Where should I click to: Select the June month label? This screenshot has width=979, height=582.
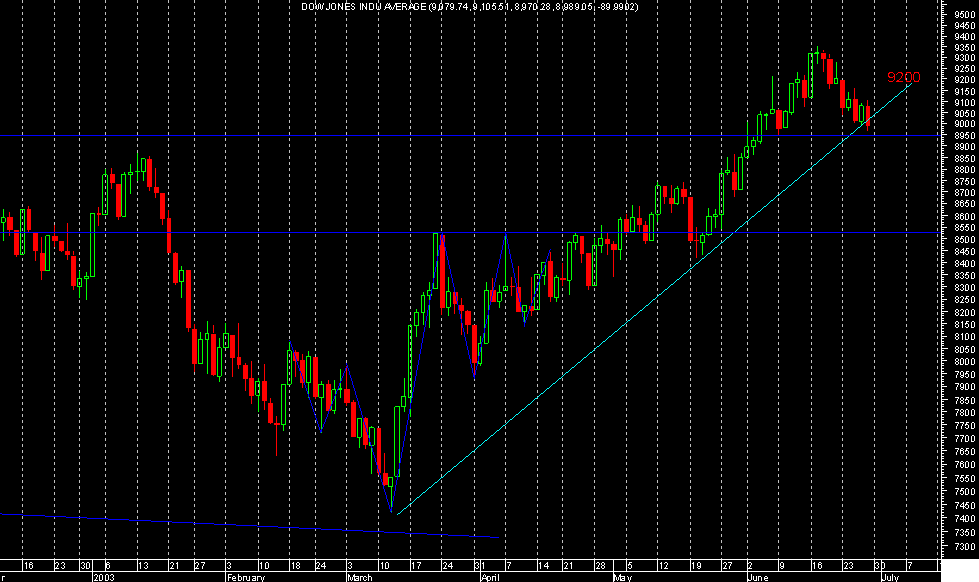[x=757, y=578]
